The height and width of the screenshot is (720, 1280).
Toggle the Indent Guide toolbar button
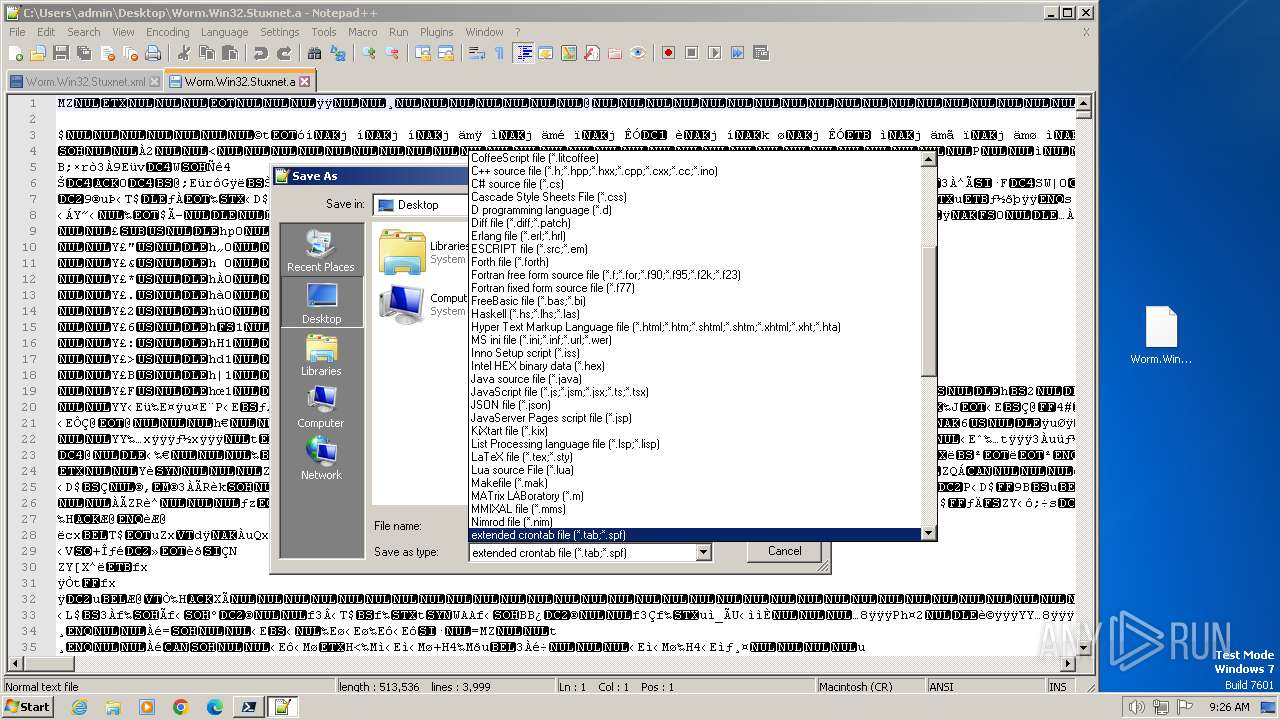coord(524,53)
